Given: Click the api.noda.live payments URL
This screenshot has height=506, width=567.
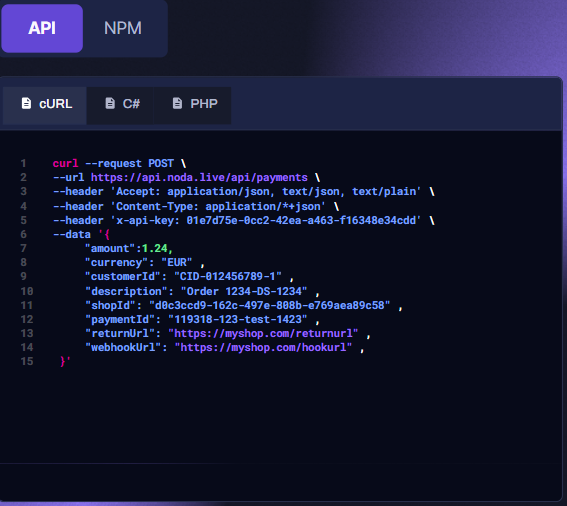Looking at the screenshot, I should (x=199, y=178).
